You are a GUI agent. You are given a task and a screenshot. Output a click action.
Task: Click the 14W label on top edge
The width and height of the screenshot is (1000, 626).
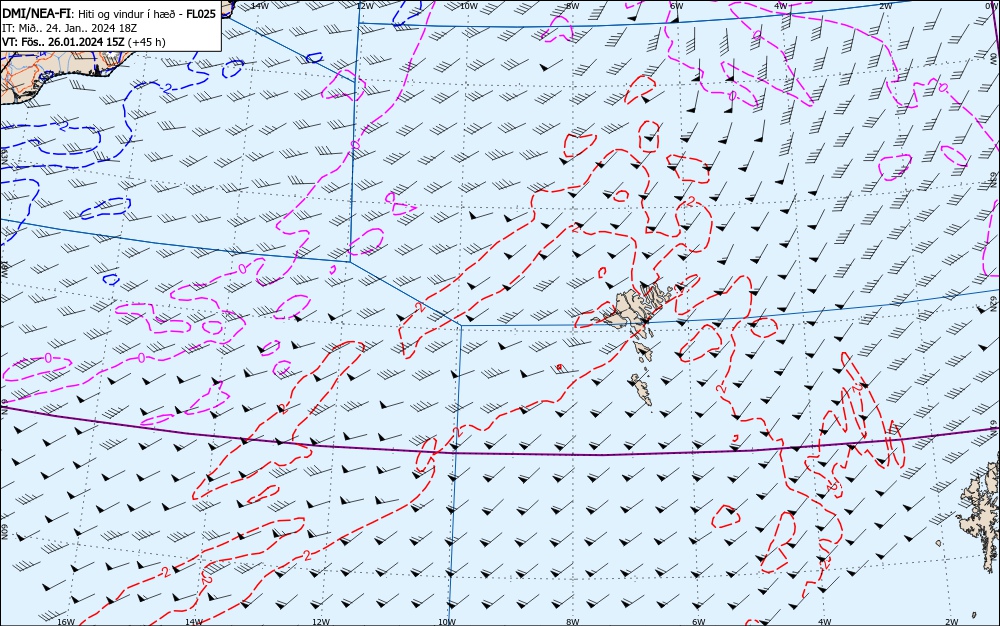260,5
